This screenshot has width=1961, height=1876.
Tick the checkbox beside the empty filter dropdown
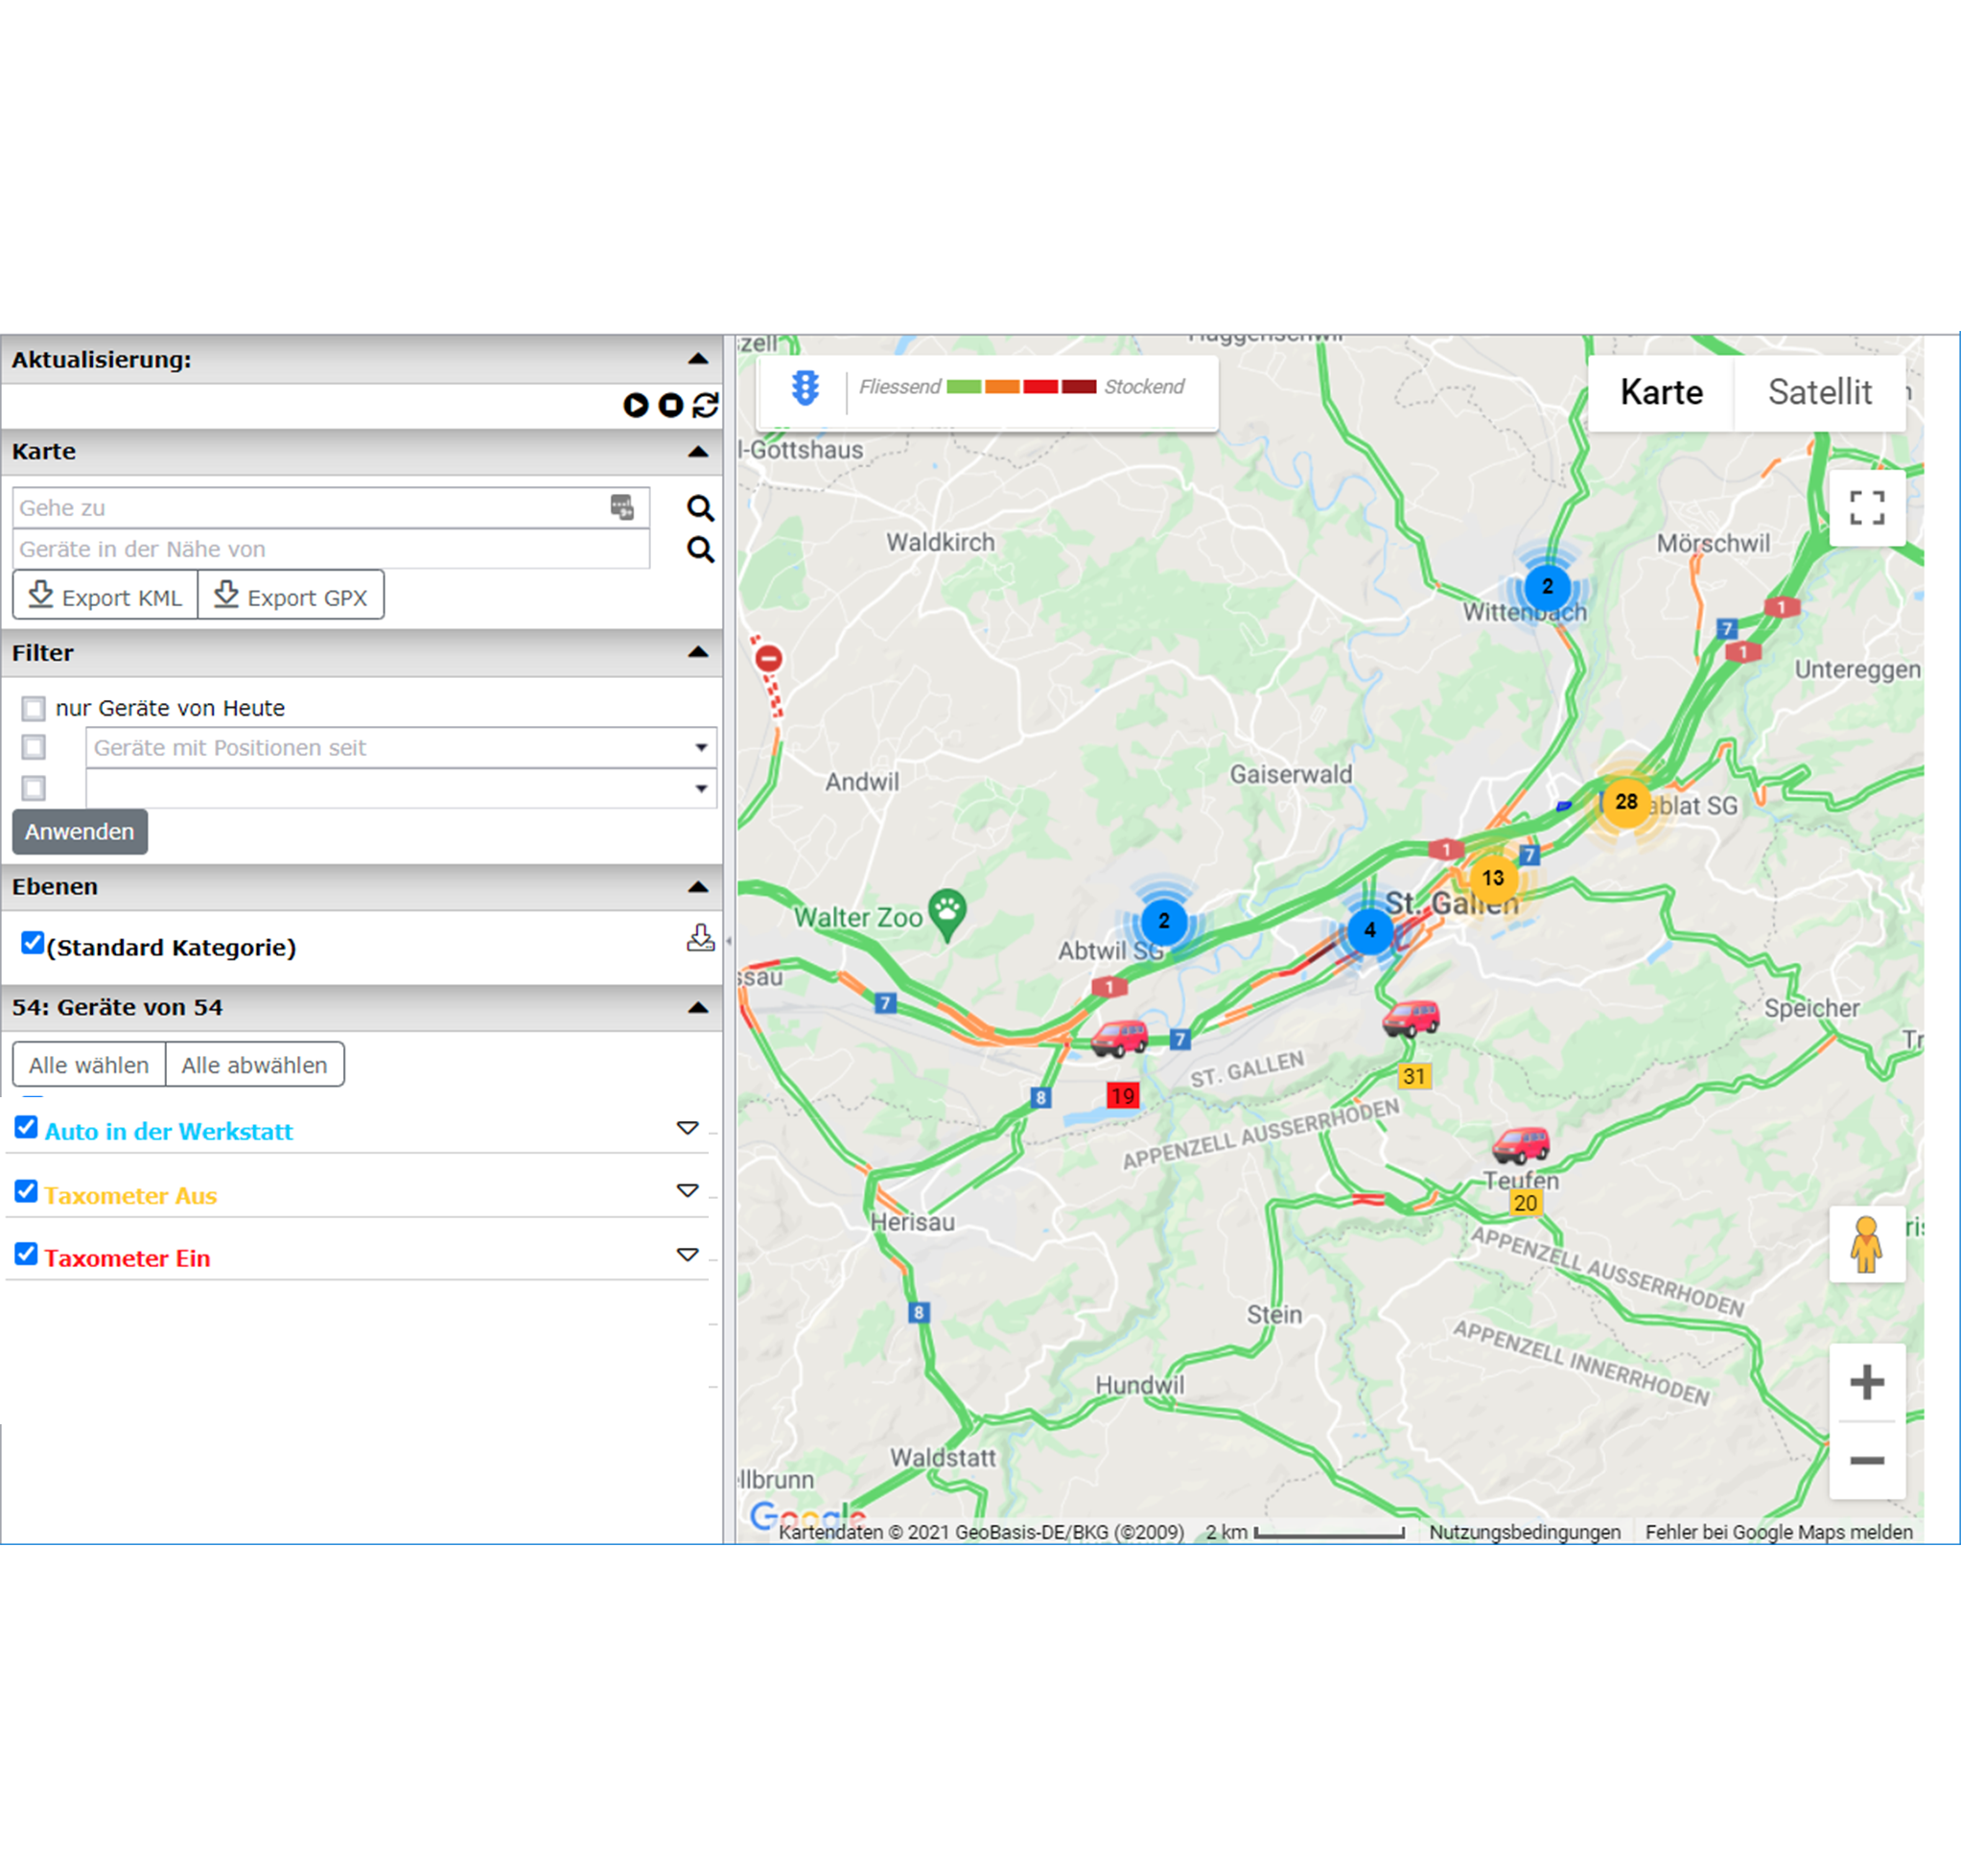(34, 788)
